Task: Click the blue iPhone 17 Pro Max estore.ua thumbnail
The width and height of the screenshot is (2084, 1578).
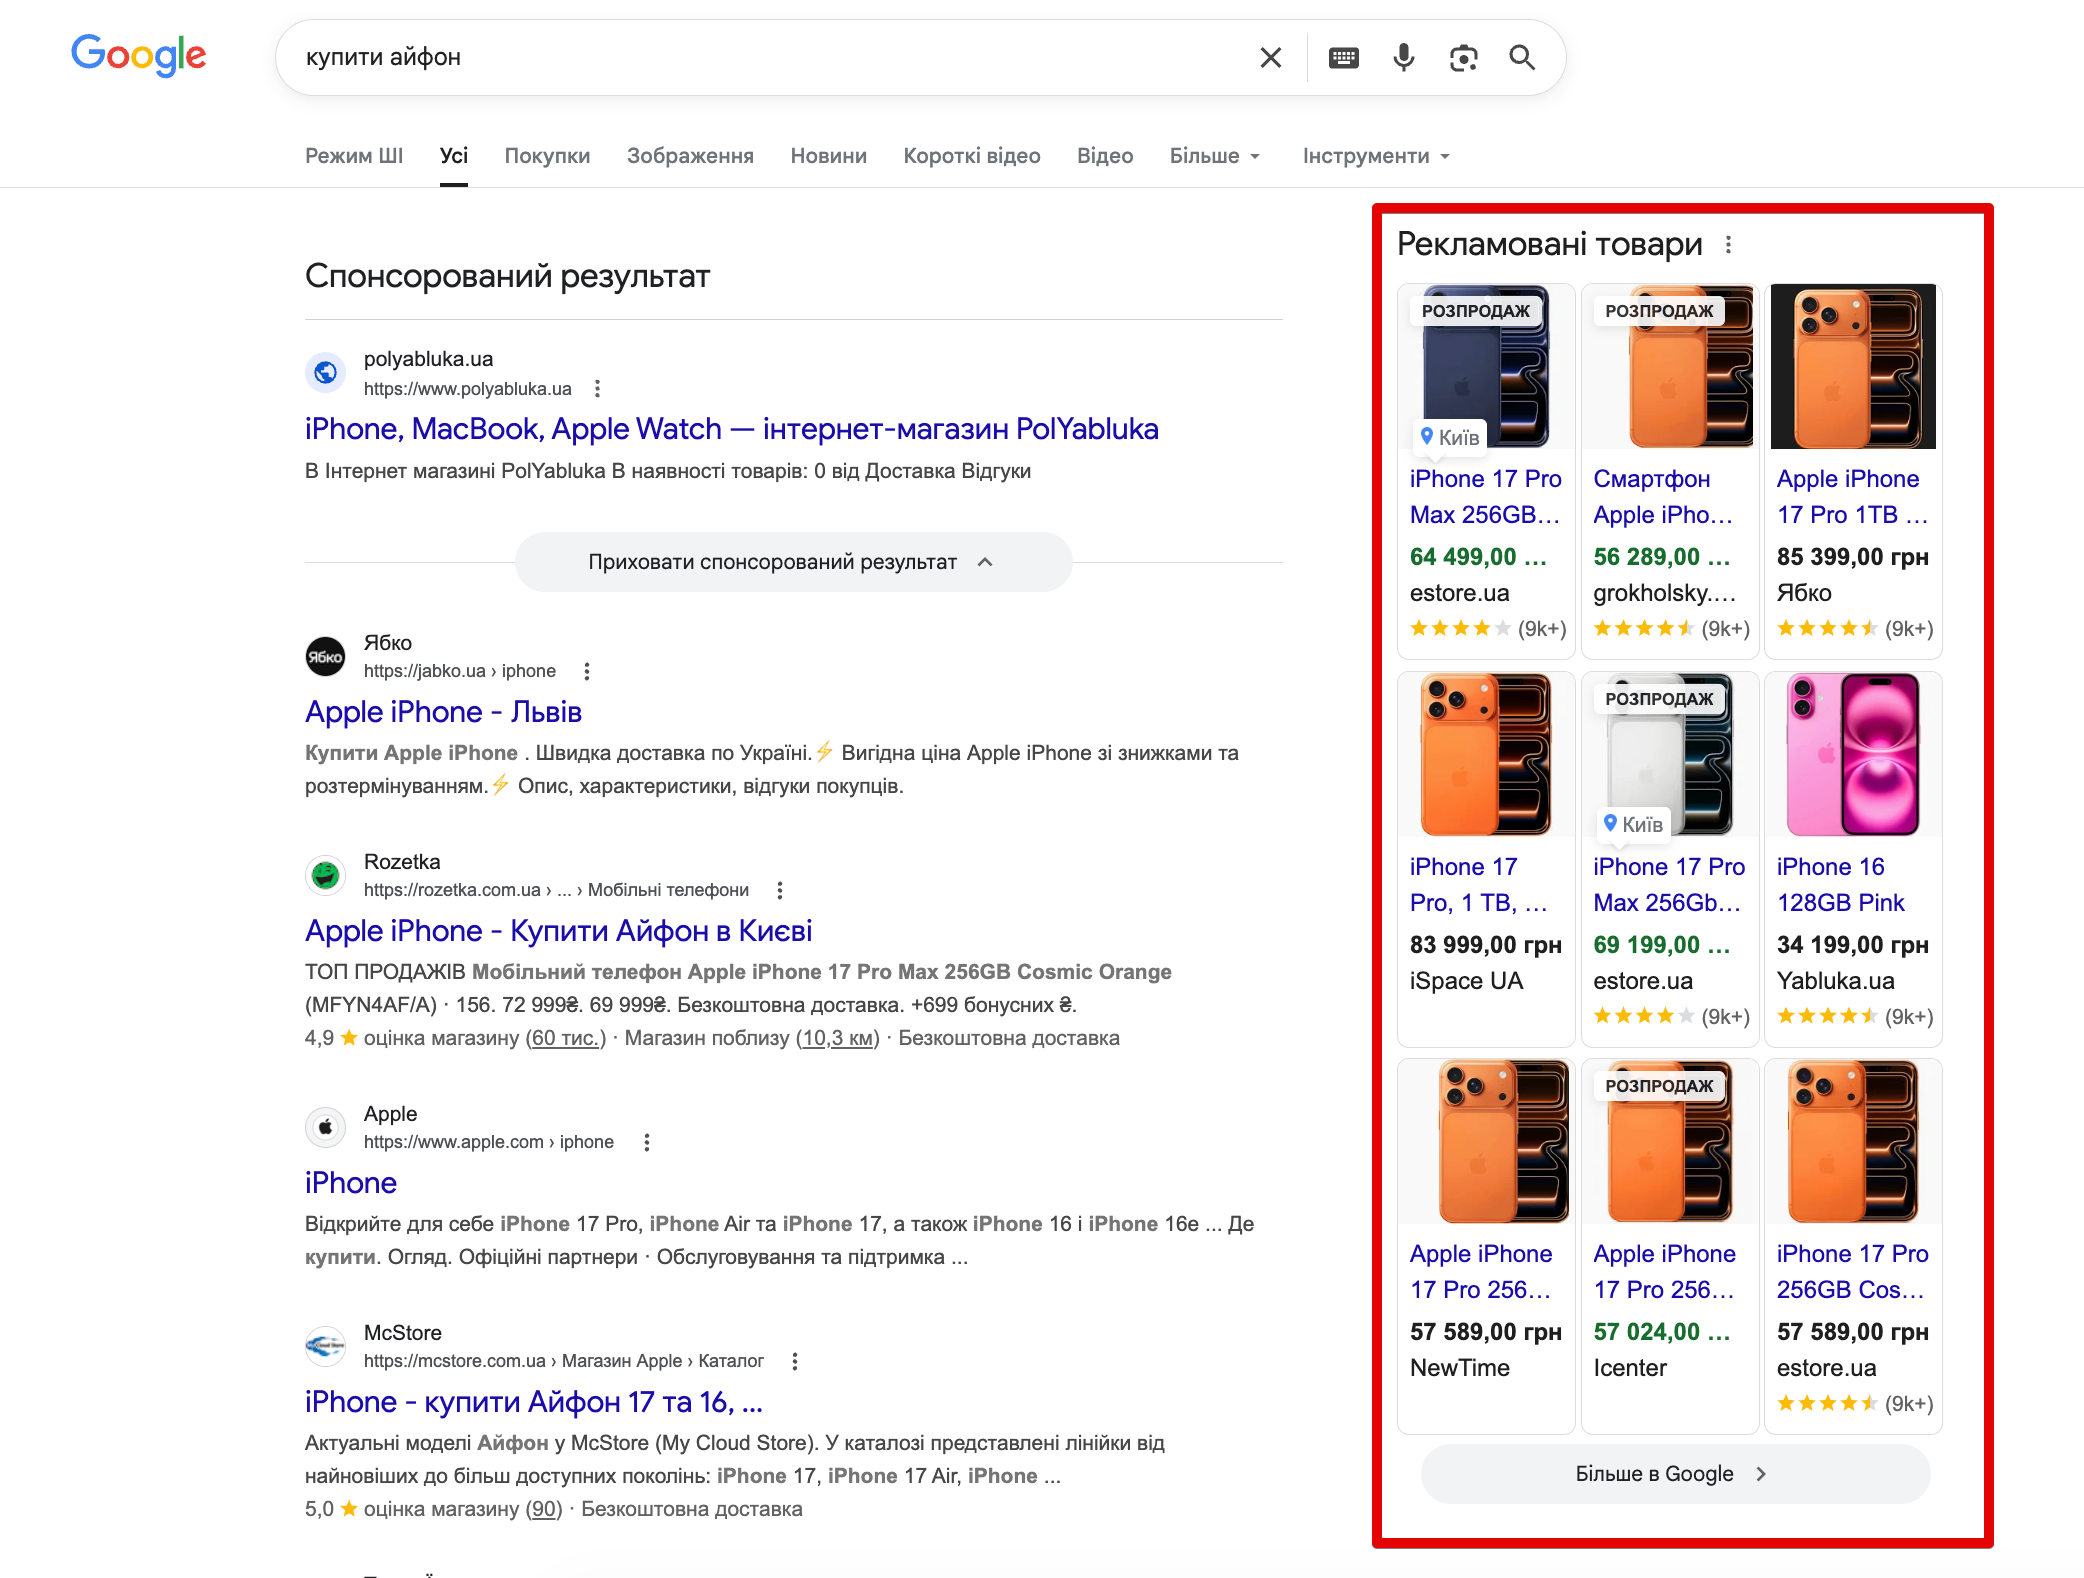Action: (x=1486, y=367)
